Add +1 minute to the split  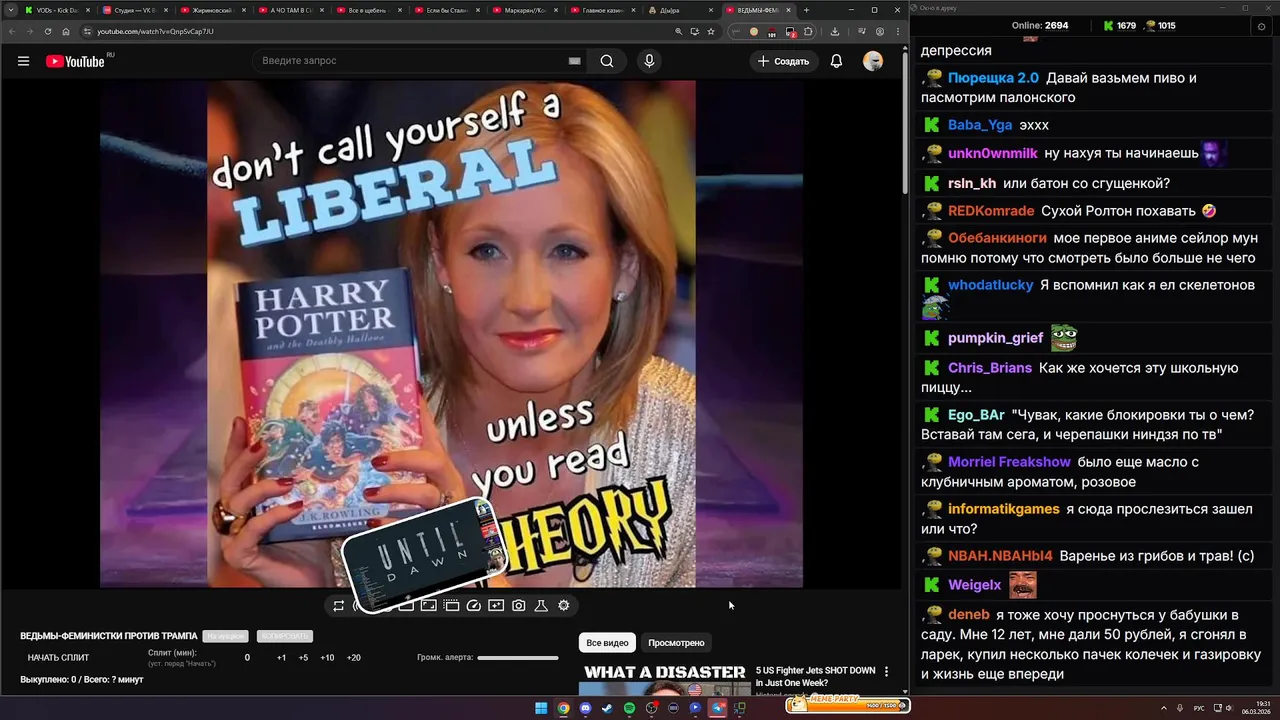pos(281,658)
